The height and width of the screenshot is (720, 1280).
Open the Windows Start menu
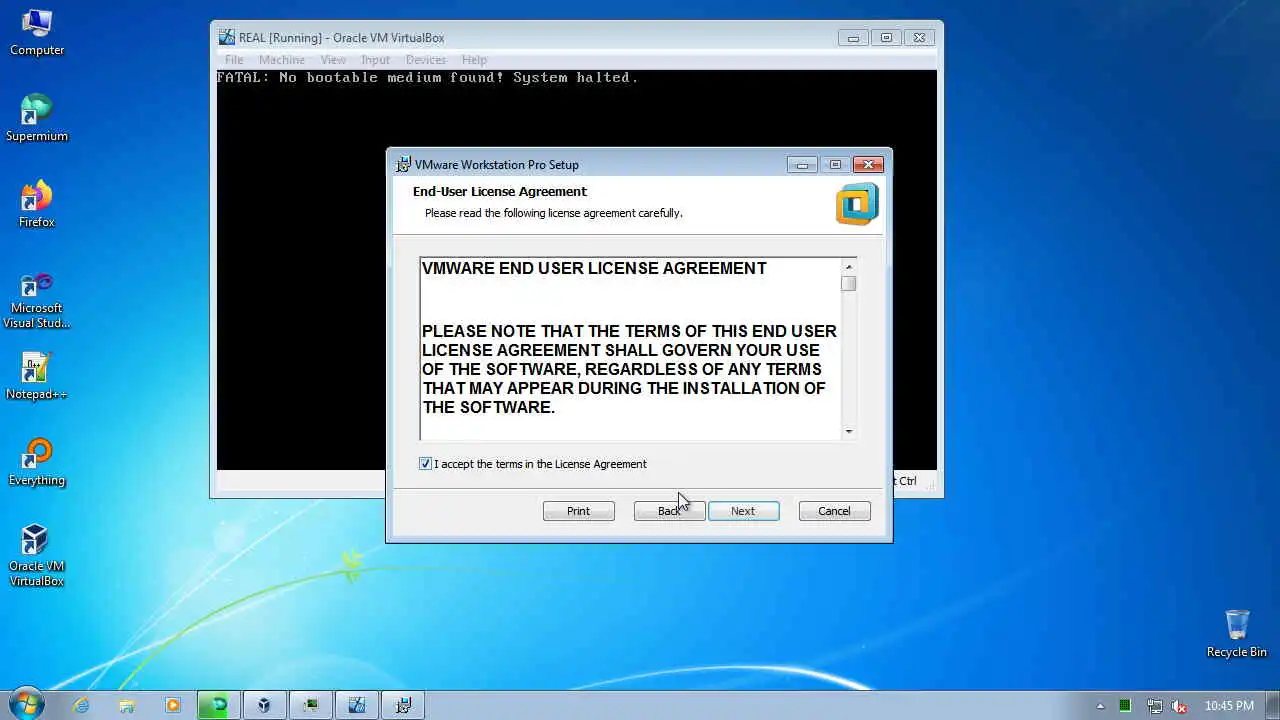26,705
